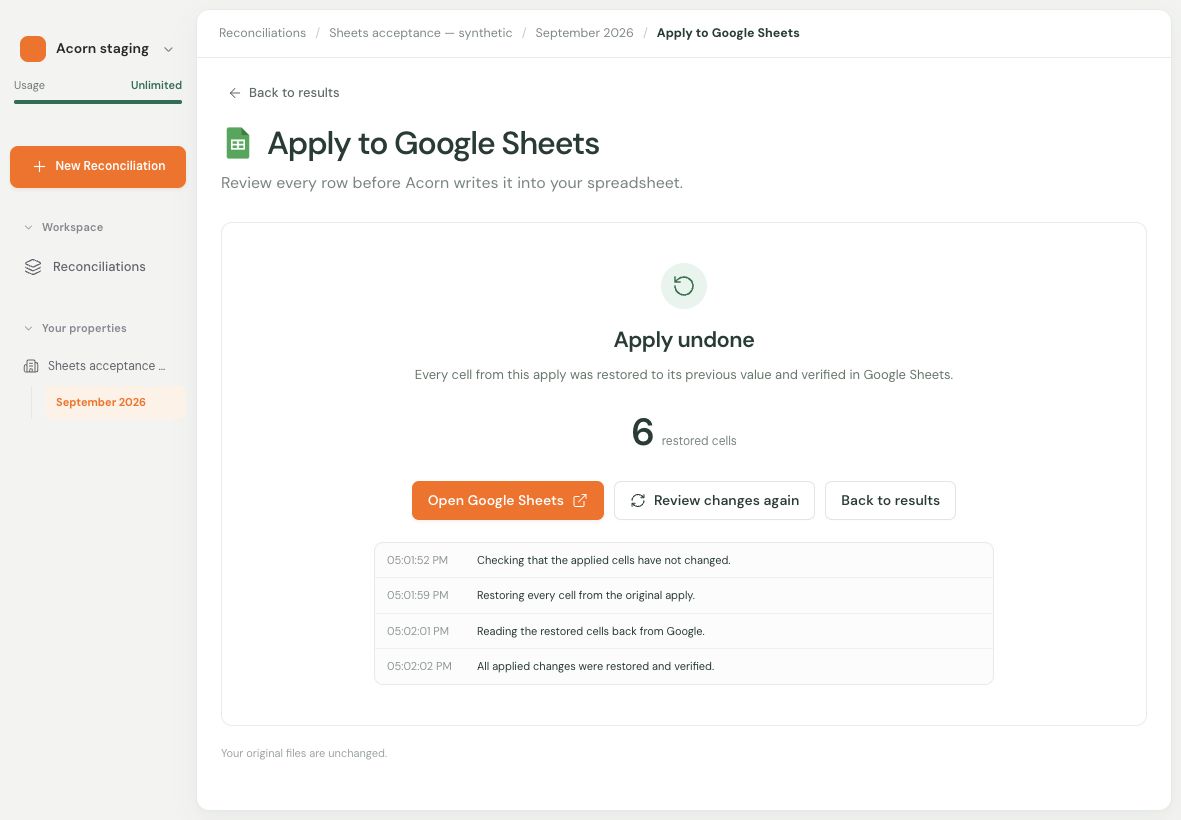
Task: Click the refresh icon in Review changes again
Action: pos(638,501)
